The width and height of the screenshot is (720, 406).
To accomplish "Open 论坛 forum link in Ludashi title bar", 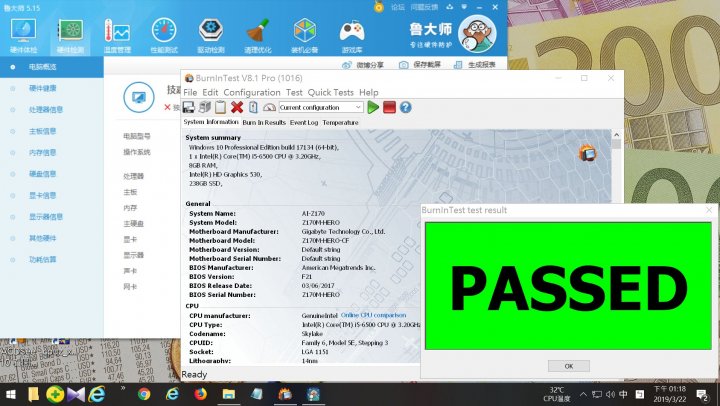I will coord(398,7).
